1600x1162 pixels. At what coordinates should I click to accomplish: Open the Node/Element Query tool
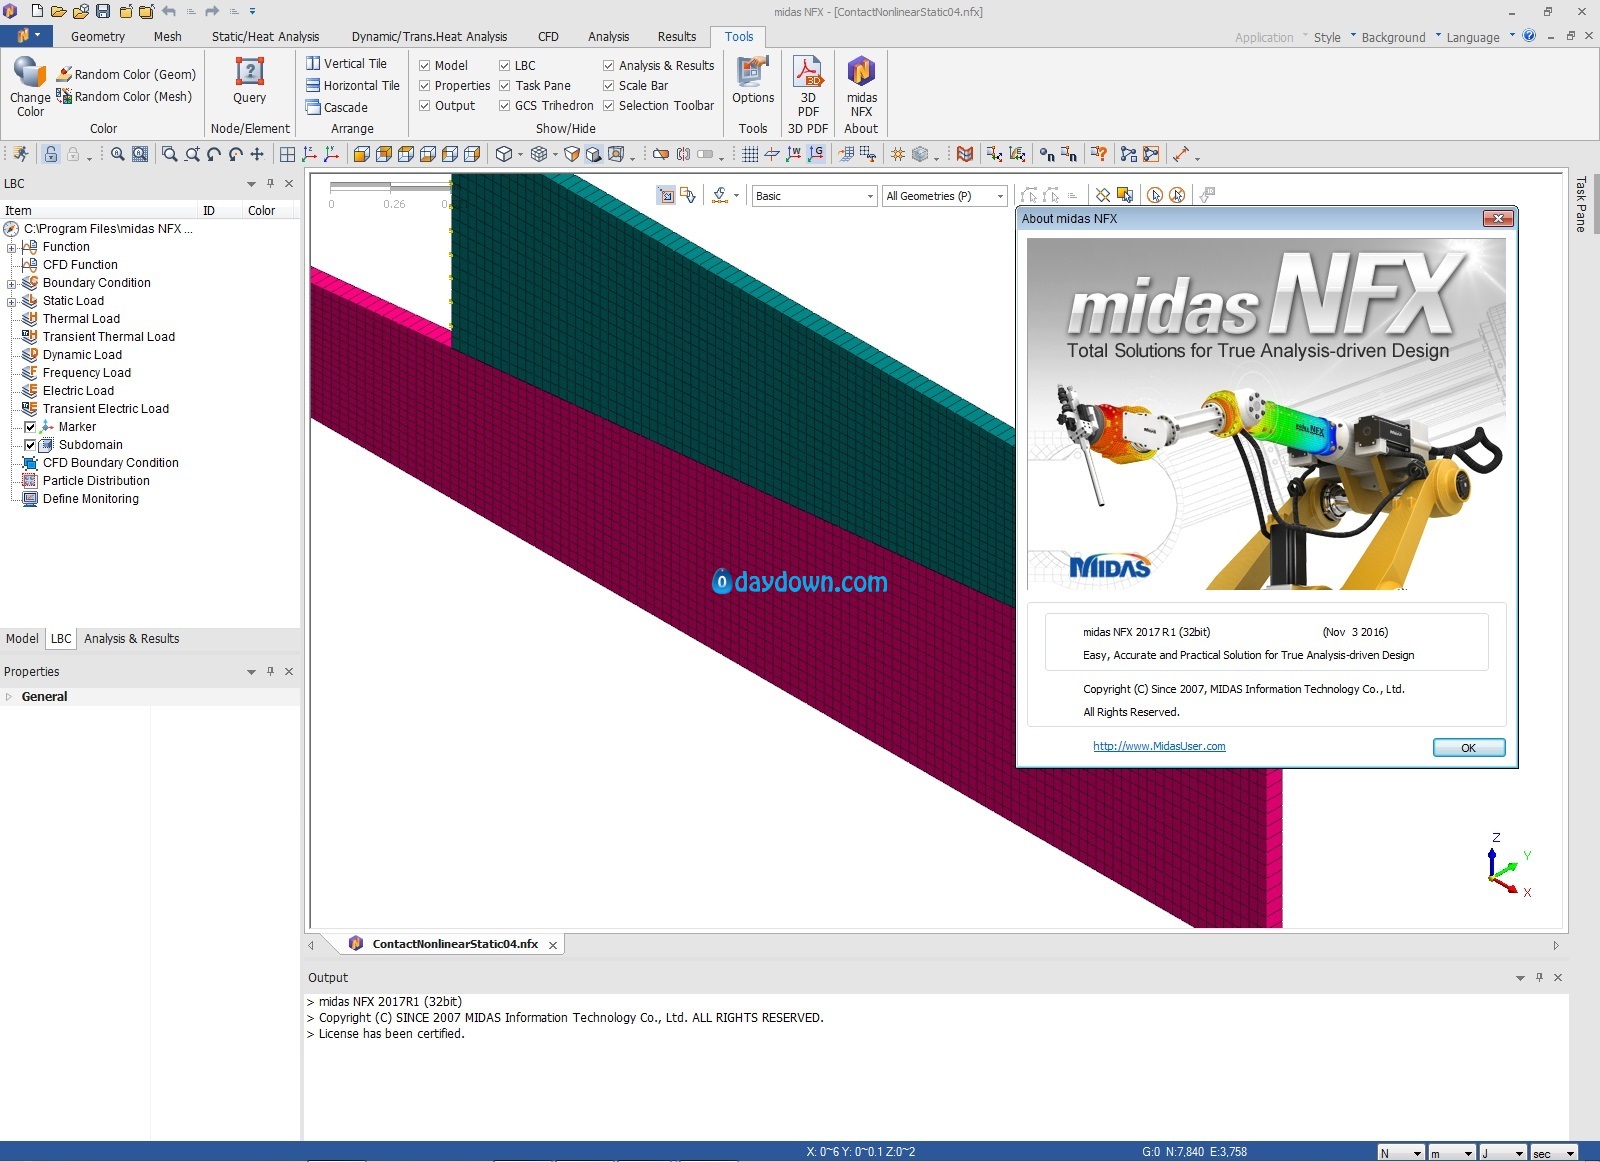point(249,80)
